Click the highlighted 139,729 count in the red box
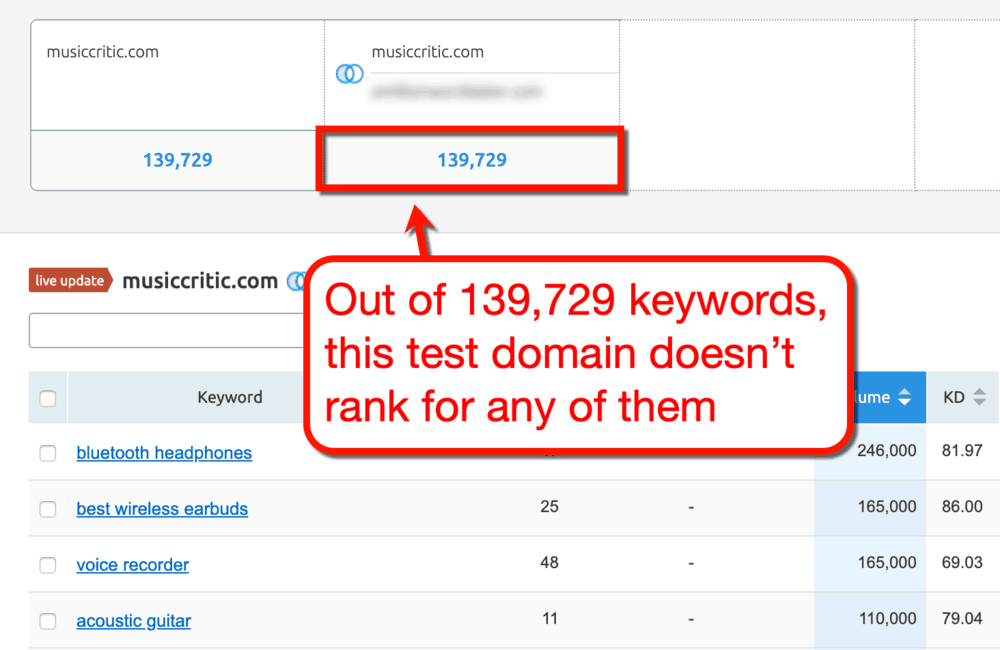The height and width of the screenshot is (650, 1000). (x=470, y=160)
